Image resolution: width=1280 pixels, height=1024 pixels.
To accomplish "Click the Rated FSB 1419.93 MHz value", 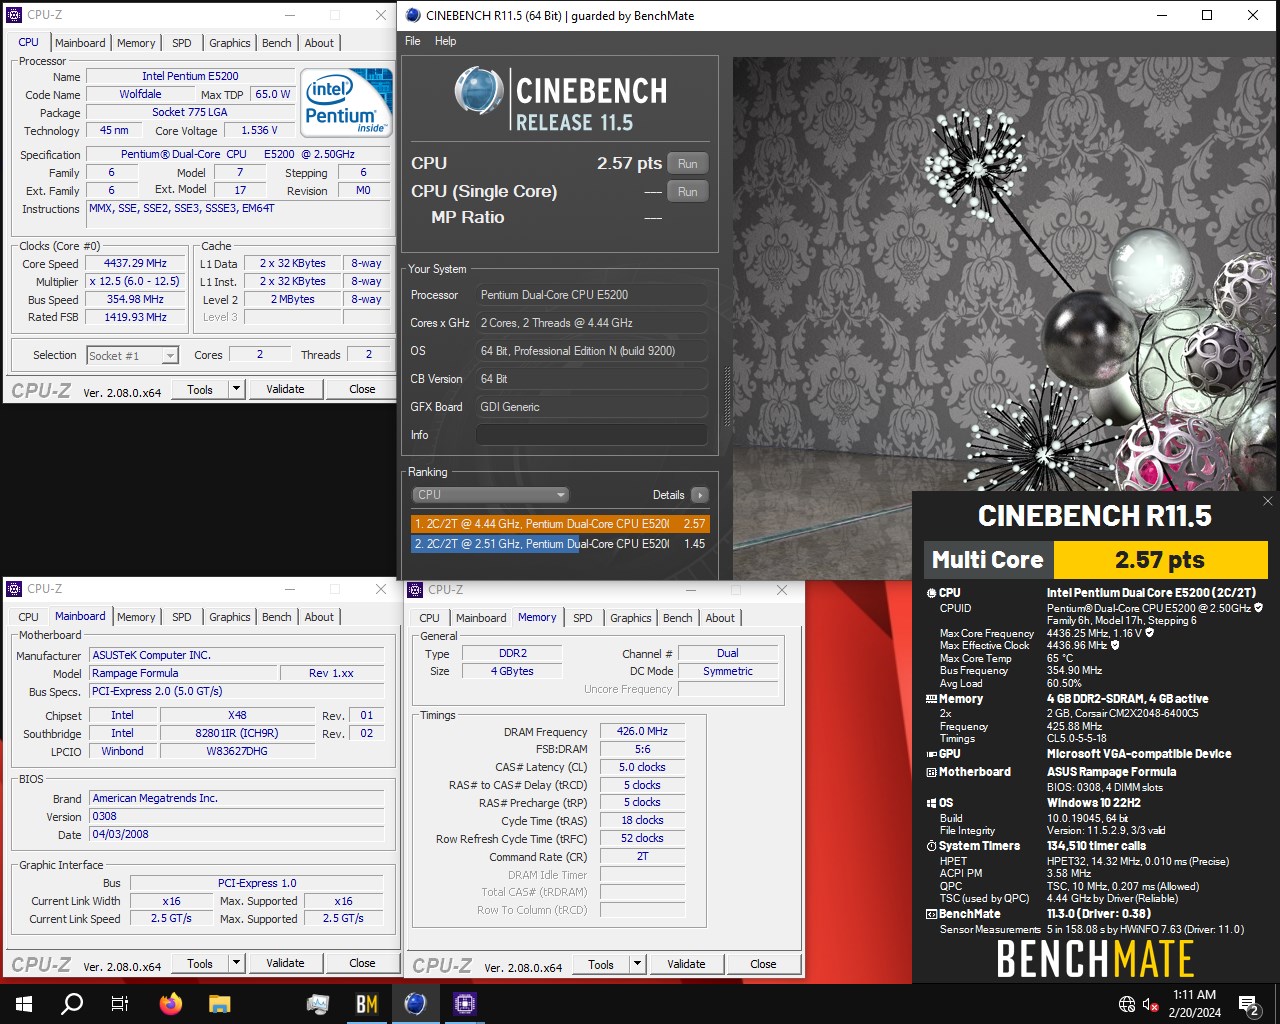I will [x=135, y=317].
